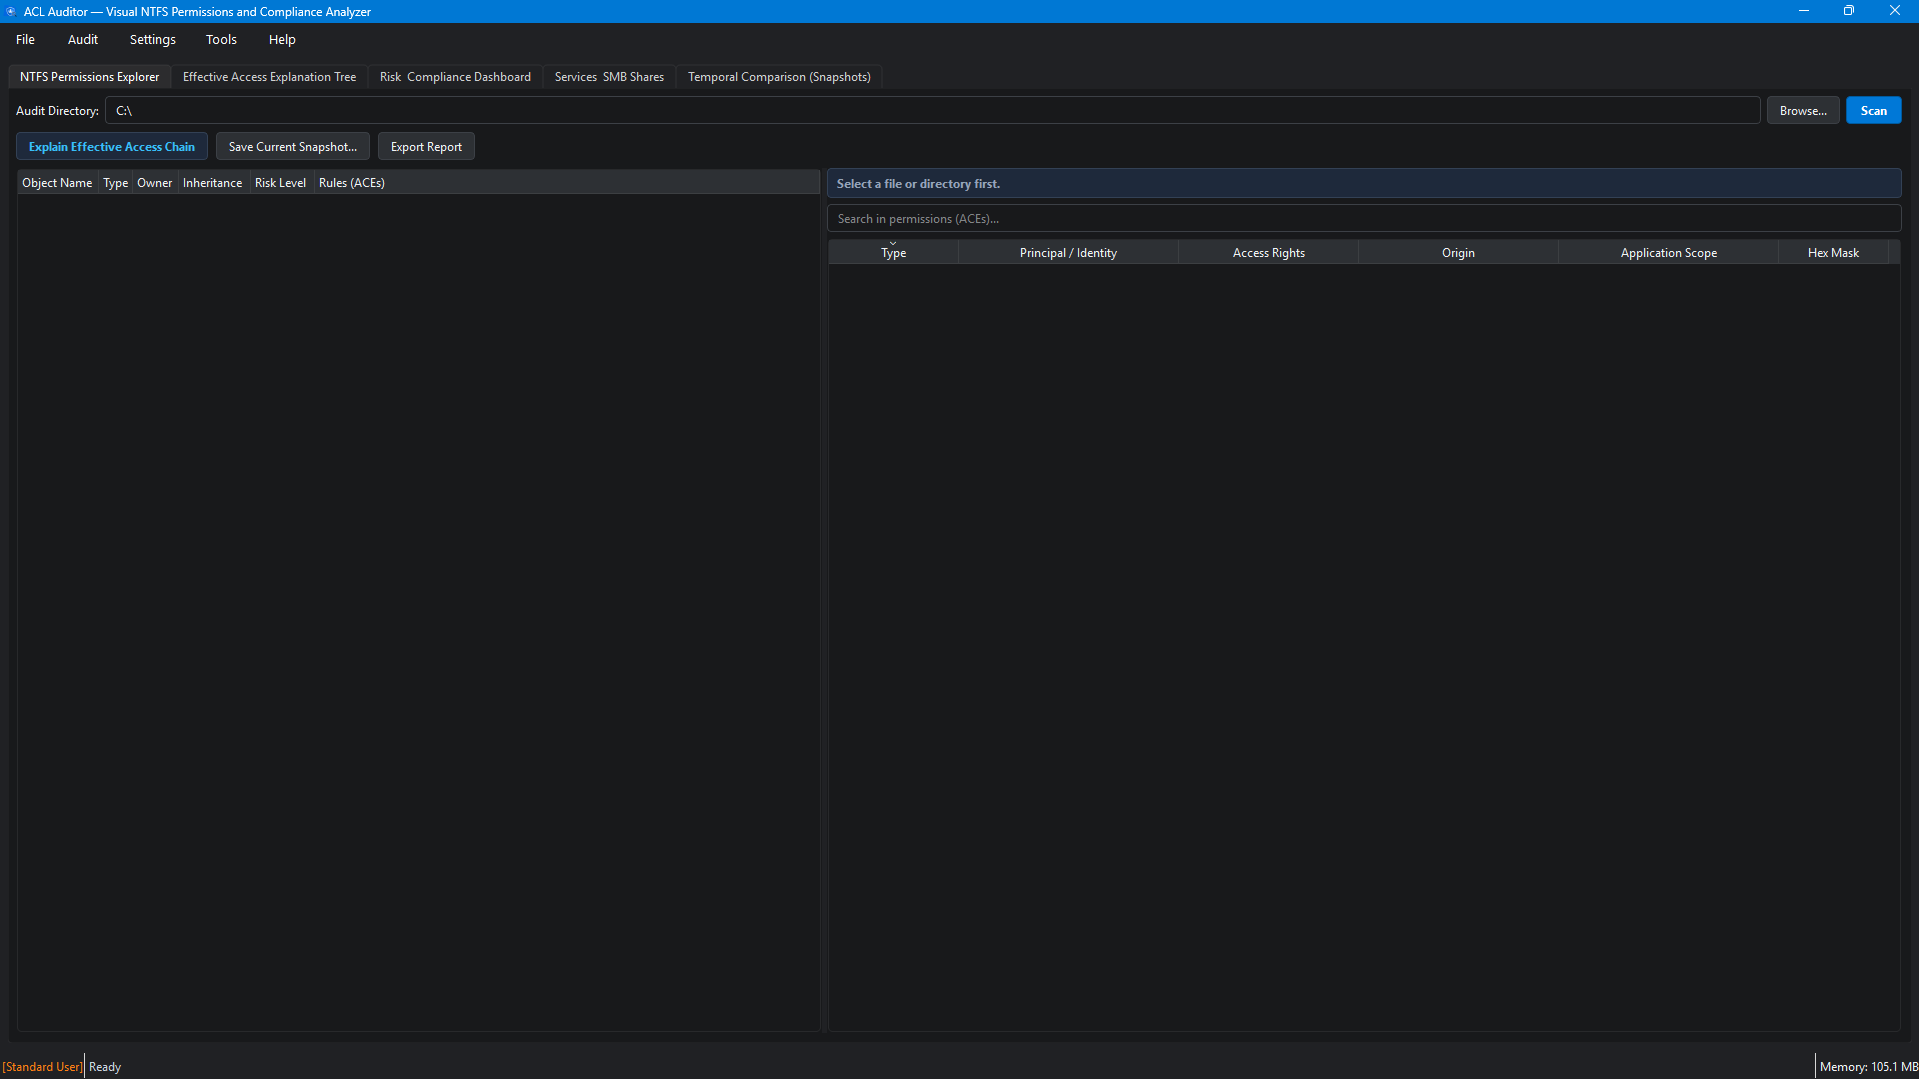The width and height of the screenshot is (1919, 1079).
Task: Sort by Owner column
Action: click(x=155, y=183)
